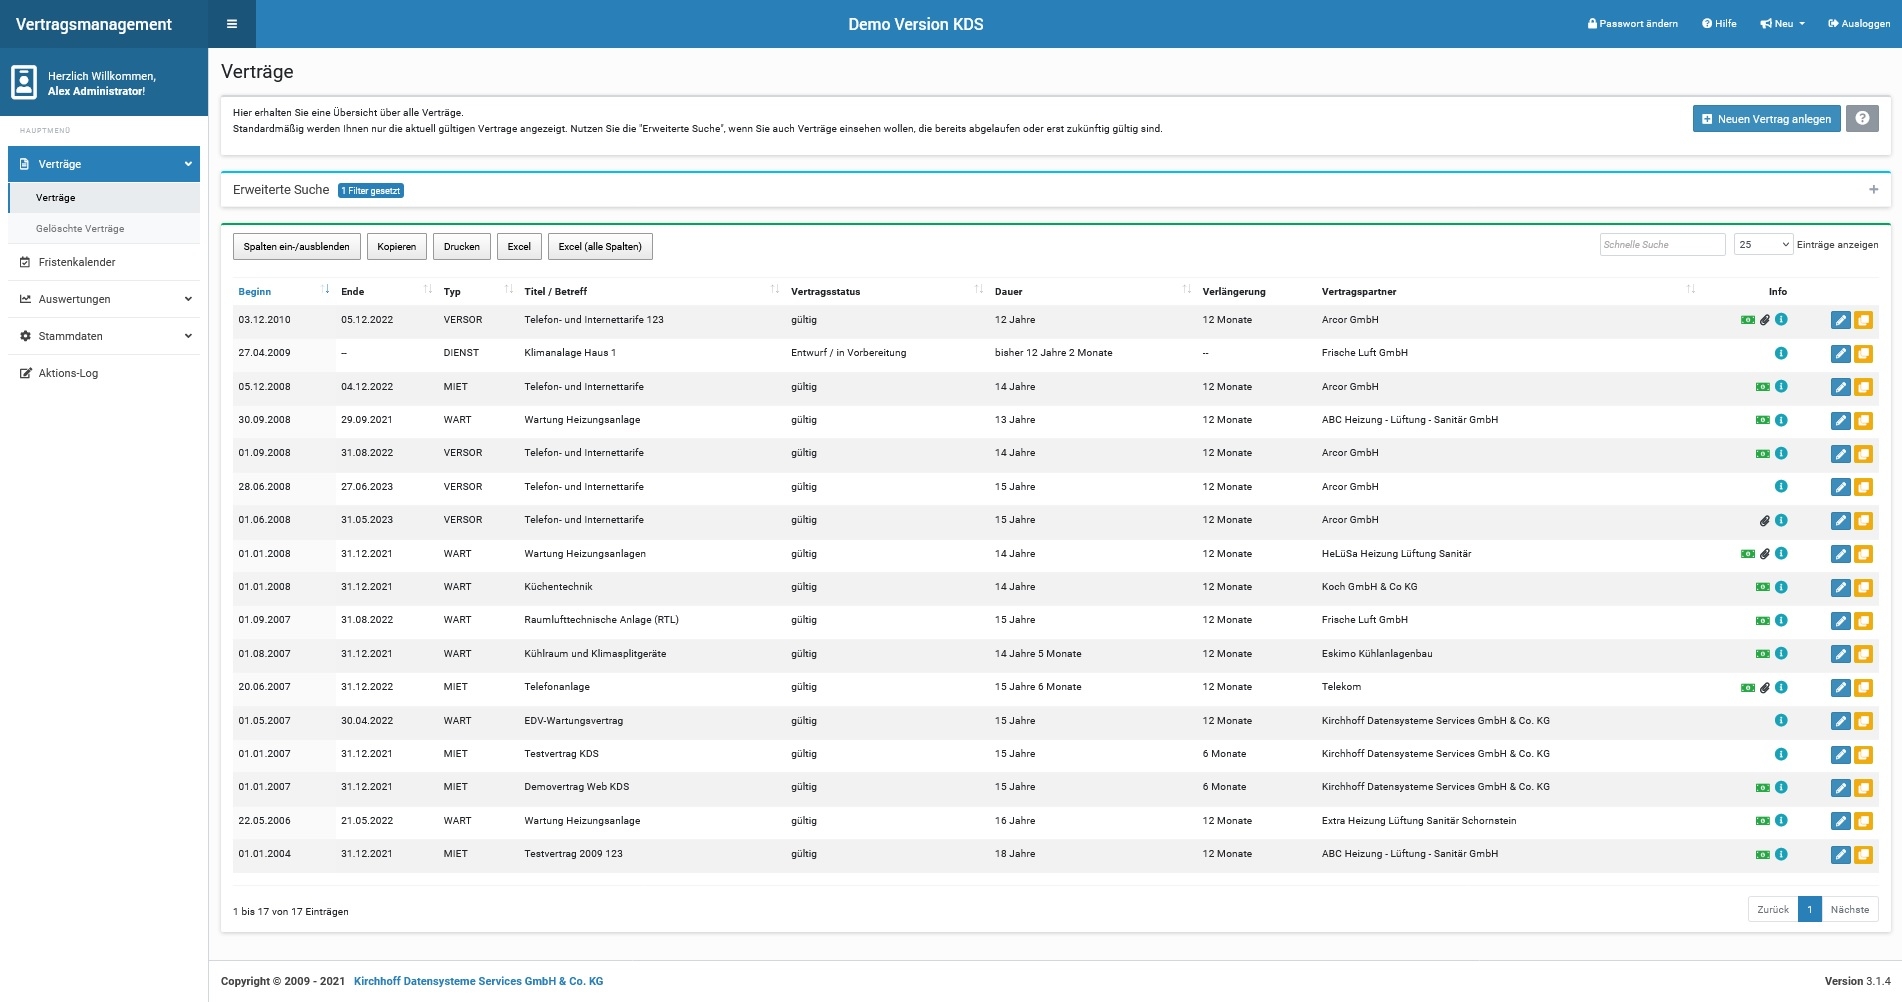Click money icon for Testvertrag 2009 123
The image size is (1902, 1002).
pyautogui.click(x=1762, y=855)
